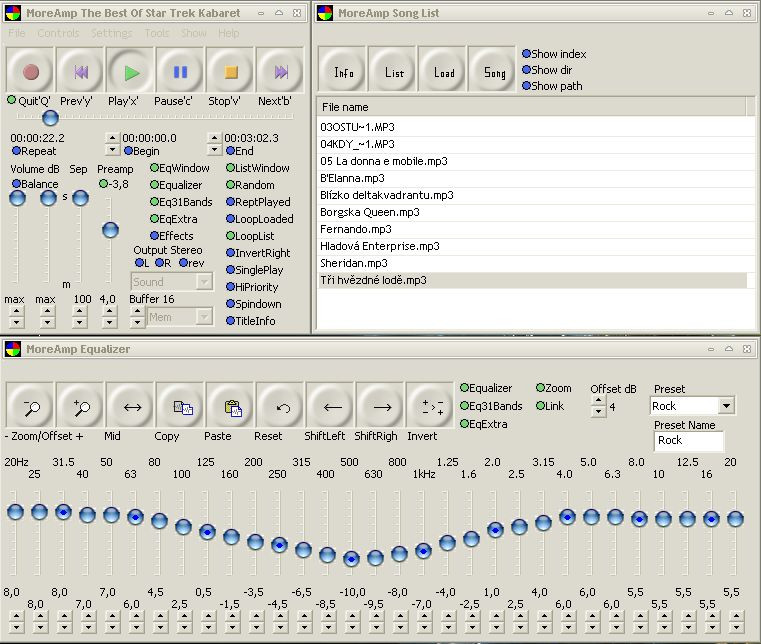Open the Settings menu
This screenshot has width=761, height=644.
[x=111, y=33]
